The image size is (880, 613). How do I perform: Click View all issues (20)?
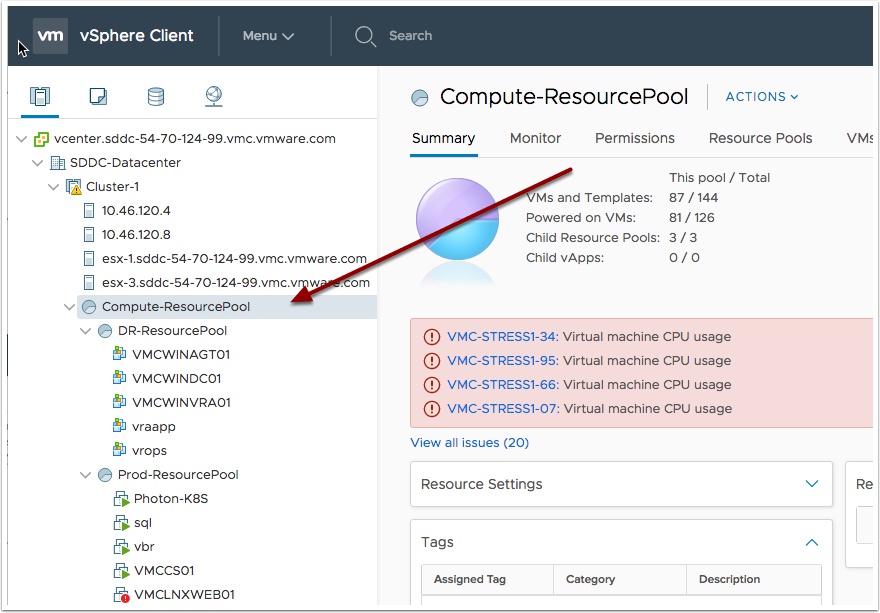pyautogui.click(x=470, y=443)
